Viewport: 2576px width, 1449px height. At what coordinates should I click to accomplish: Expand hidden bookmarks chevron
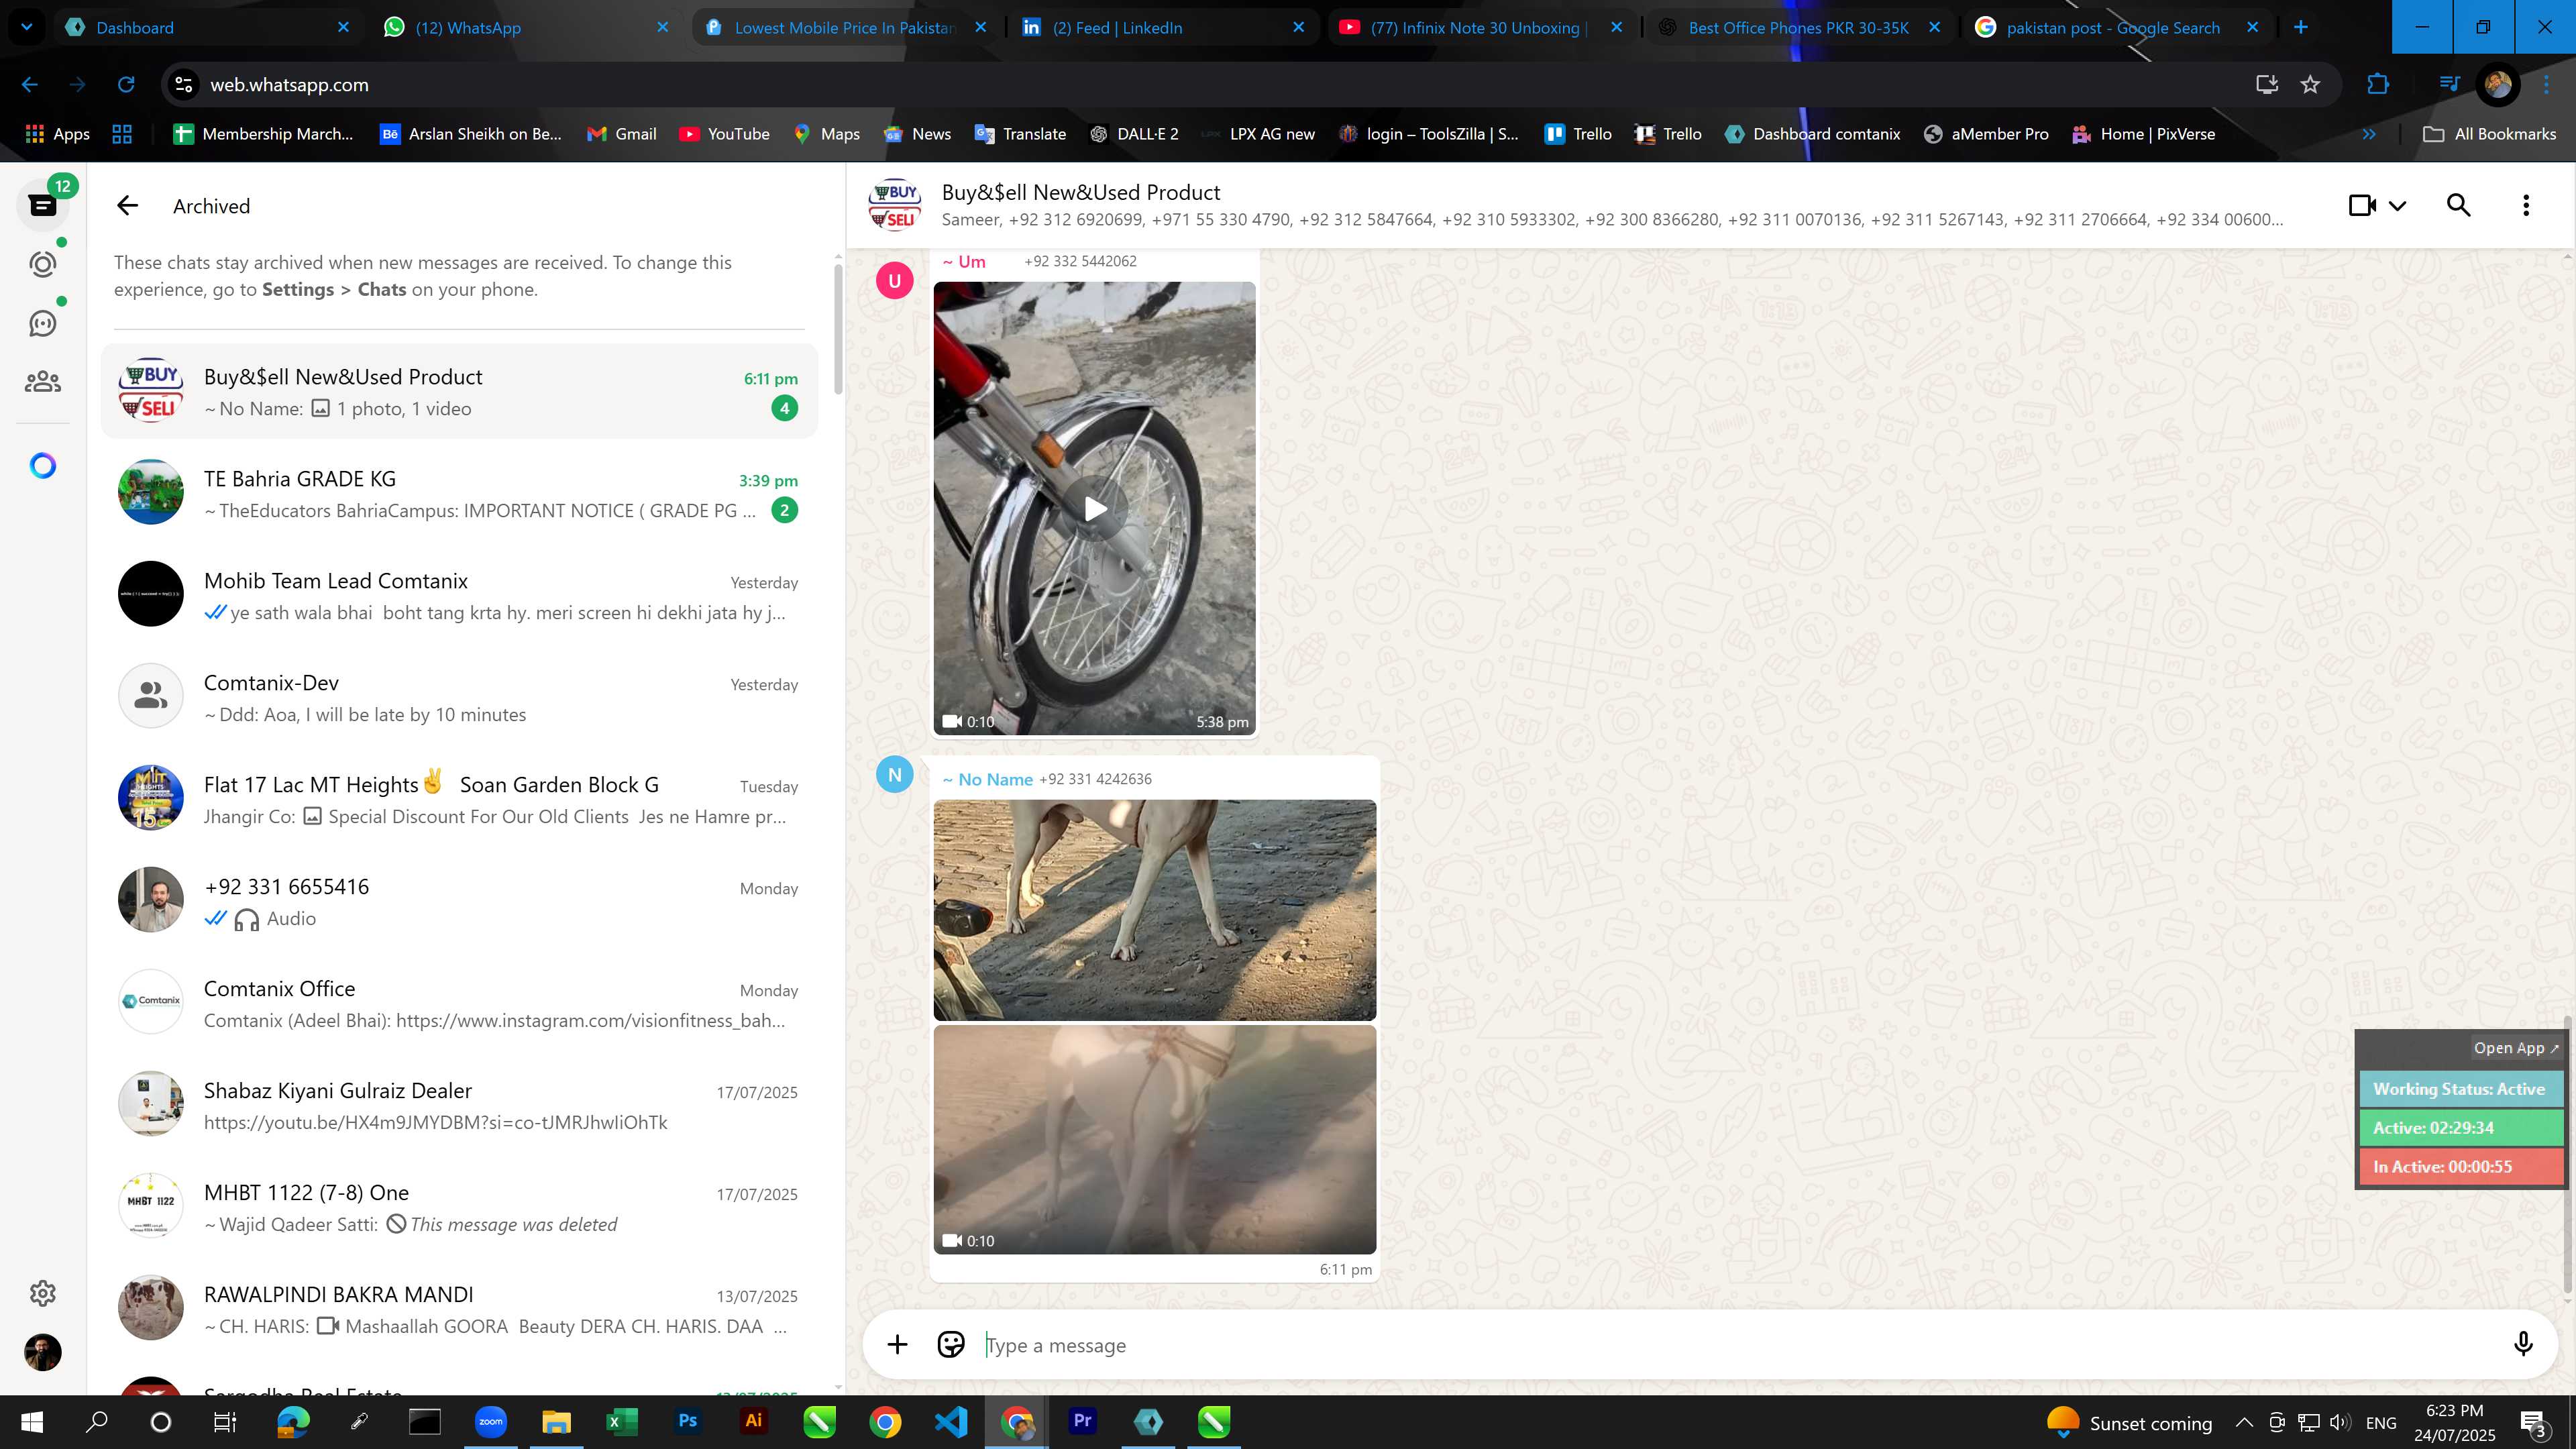point(2369,134)
